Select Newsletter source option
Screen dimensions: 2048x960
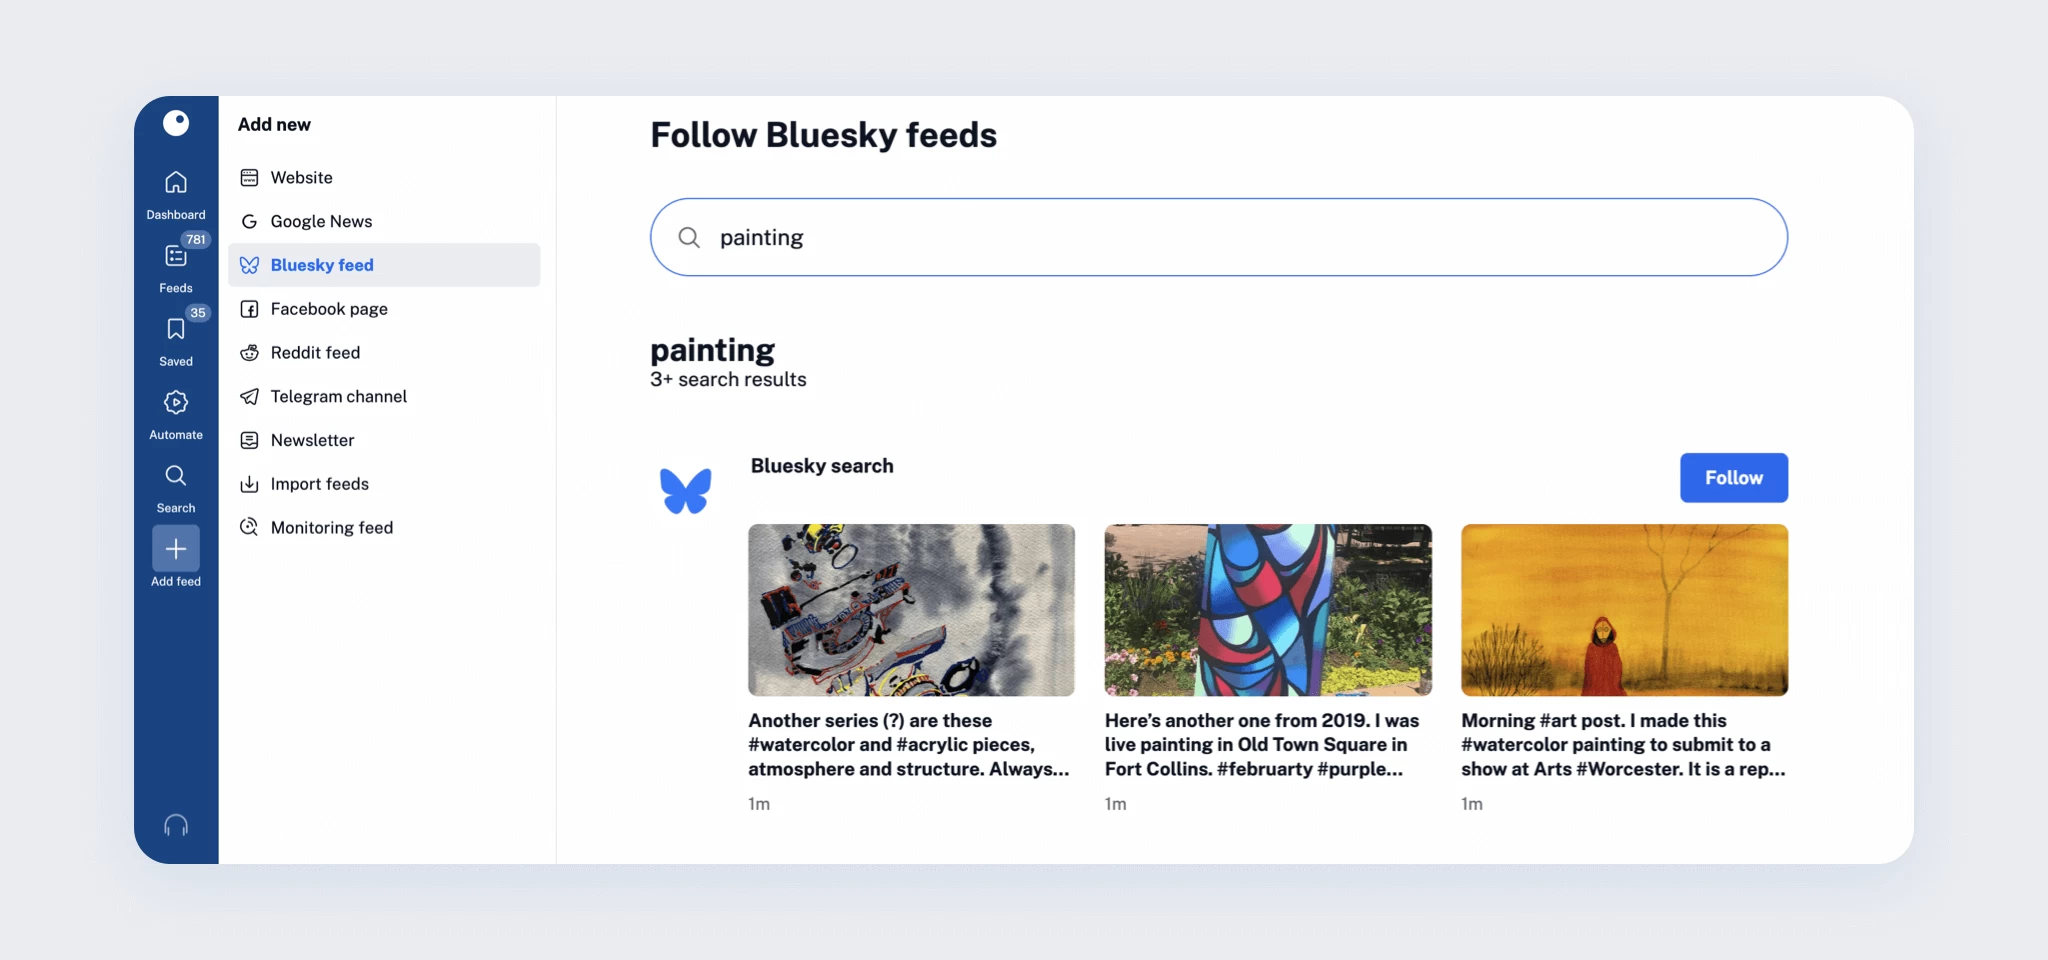312,440
